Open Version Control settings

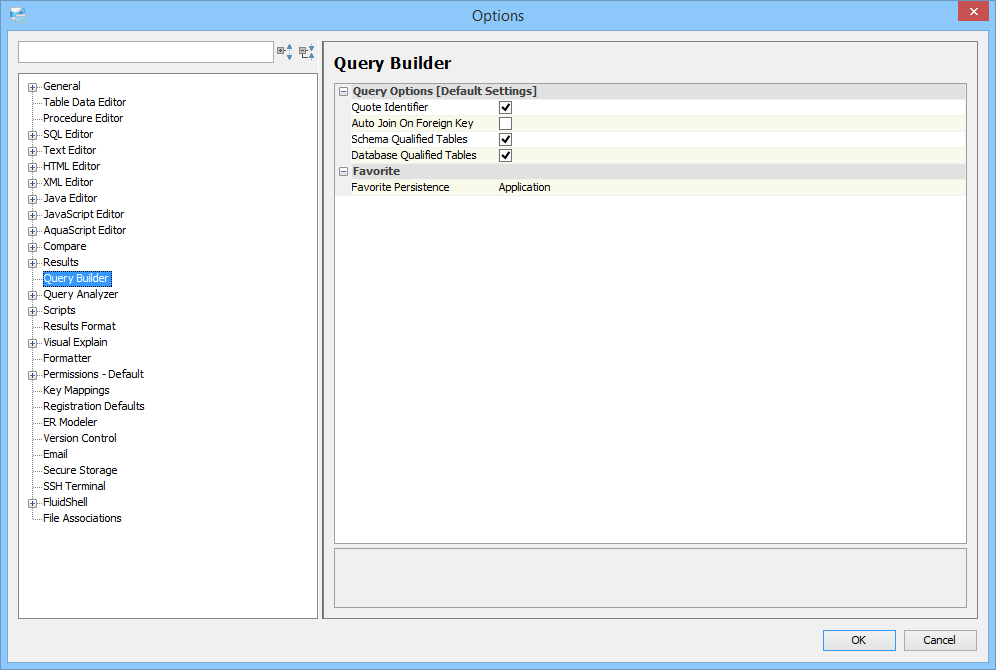(x=80, y=438)
